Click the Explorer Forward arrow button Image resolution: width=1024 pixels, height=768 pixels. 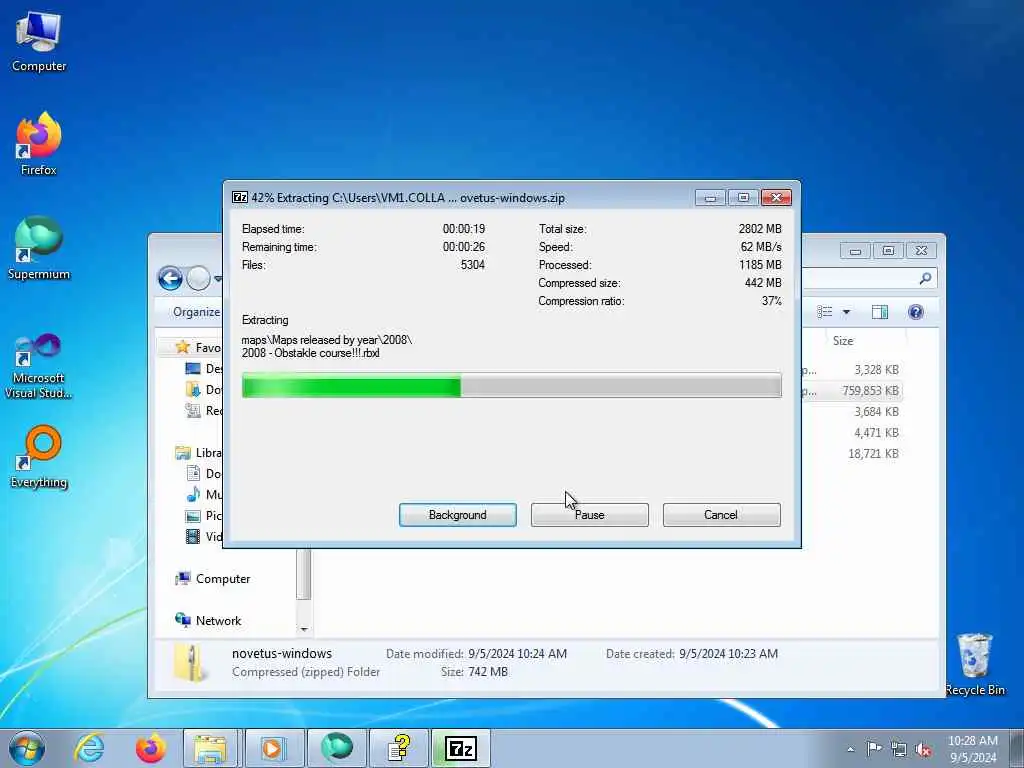click(199, 279)
